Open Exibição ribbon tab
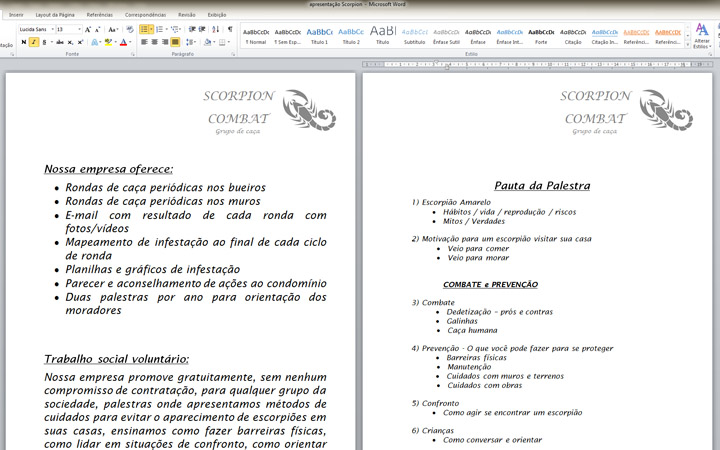The image size is (720, 450). (x=217, y=15)
